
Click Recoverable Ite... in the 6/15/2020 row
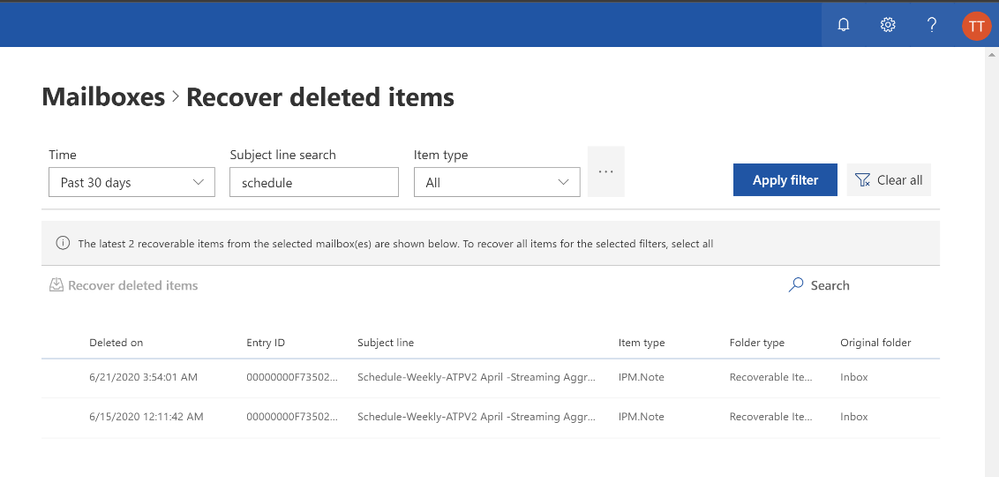click(x=771, y=416)
